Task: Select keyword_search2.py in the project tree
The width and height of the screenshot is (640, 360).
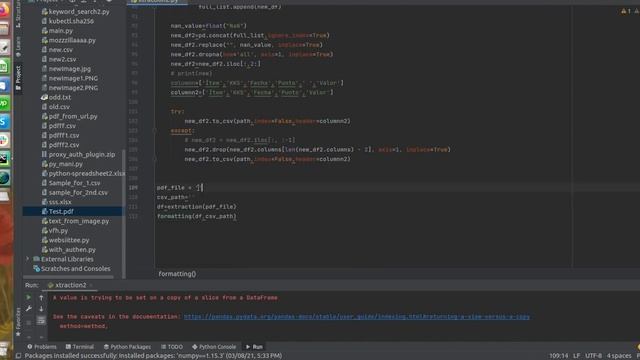Action: [x=76, y=12]
